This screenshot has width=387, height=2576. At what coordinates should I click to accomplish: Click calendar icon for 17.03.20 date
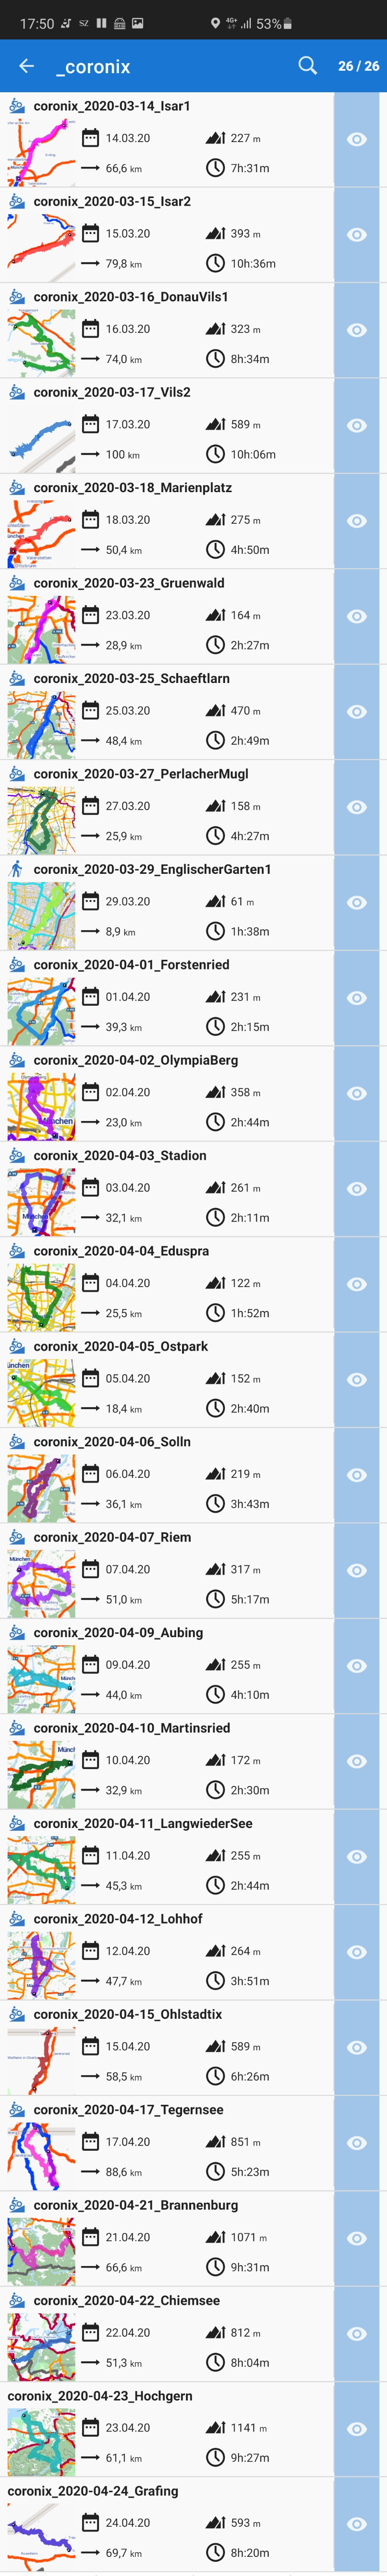(x=90, y=424)
